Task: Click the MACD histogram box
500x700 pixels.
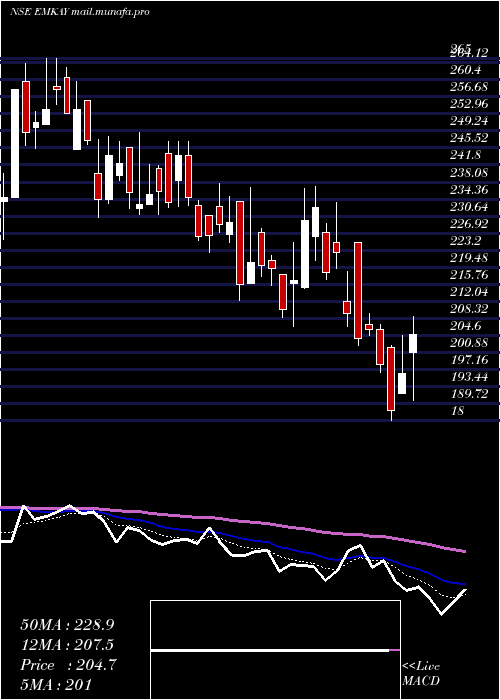Action: (x=275, y=650)
